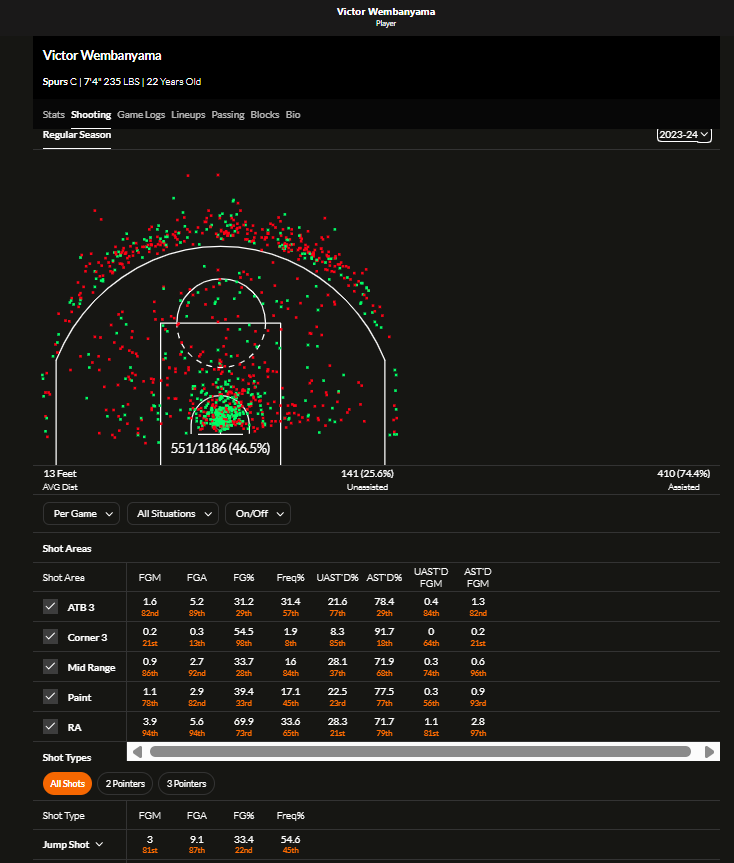
Task: Sort by UAST'D% column header
Action: (337, 577)
